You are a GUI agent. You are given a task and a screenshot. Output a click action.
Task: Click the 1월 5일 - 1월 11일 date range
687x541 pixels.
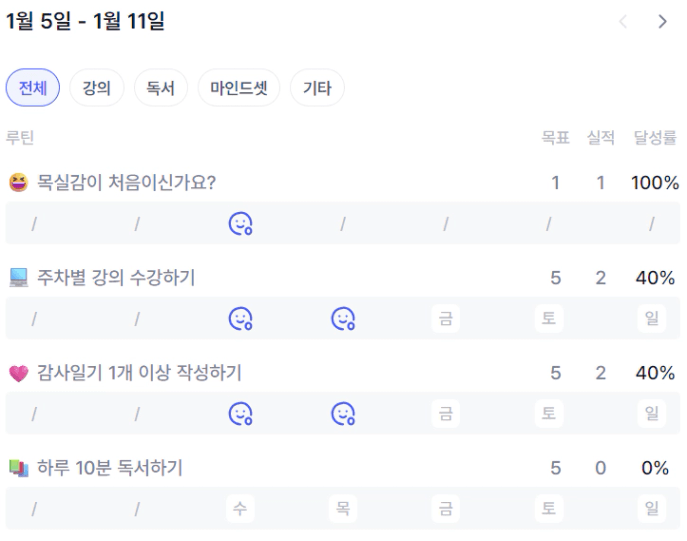pyautogui.click(x=85, y=22)
